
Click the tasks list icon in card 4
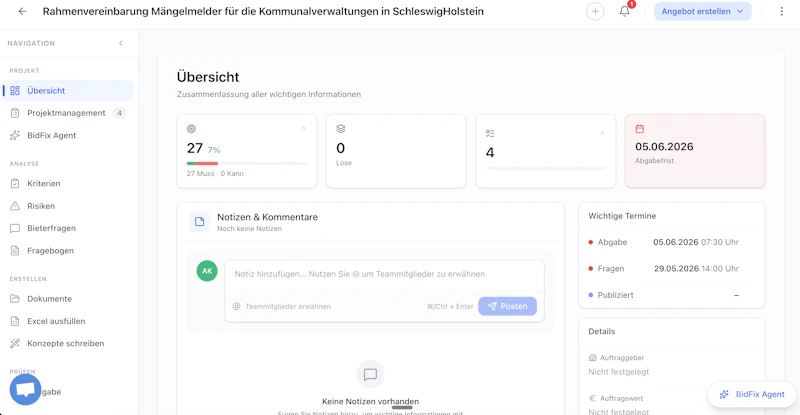[490, 133]
